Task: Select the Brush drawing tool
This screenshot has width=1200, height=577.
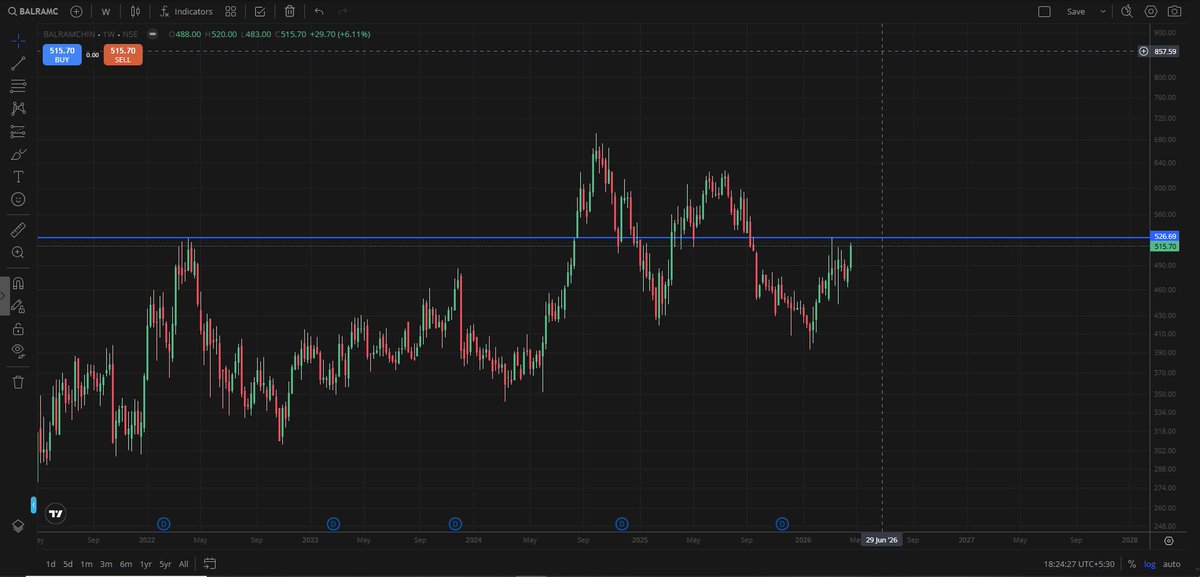Action: coord(17,154)
